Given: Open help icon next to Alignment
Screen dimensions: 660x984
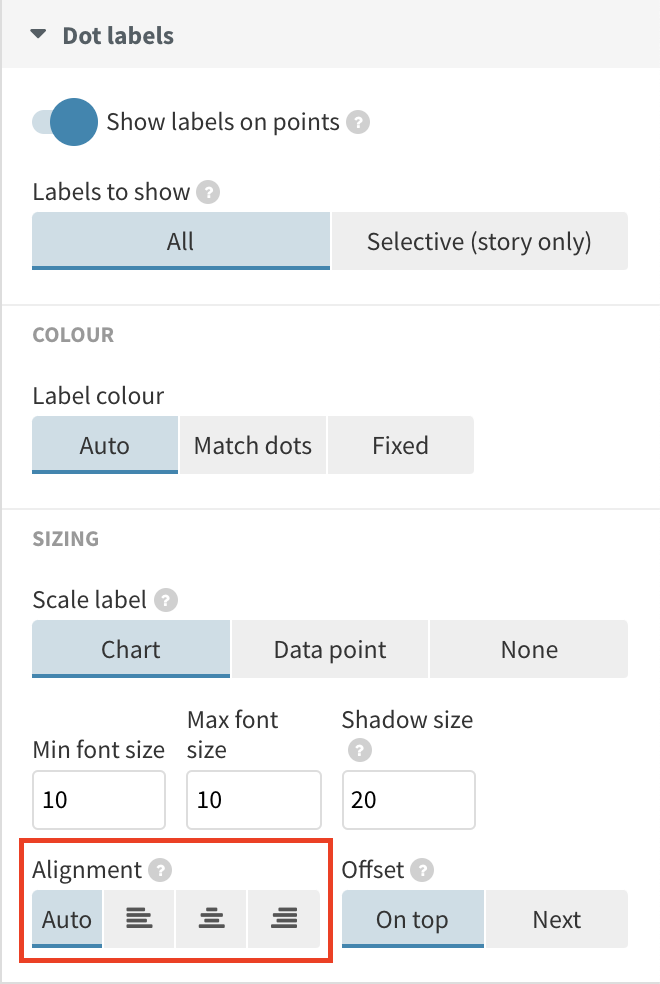Looking at the screenshot, I should [x=161, y=870].
